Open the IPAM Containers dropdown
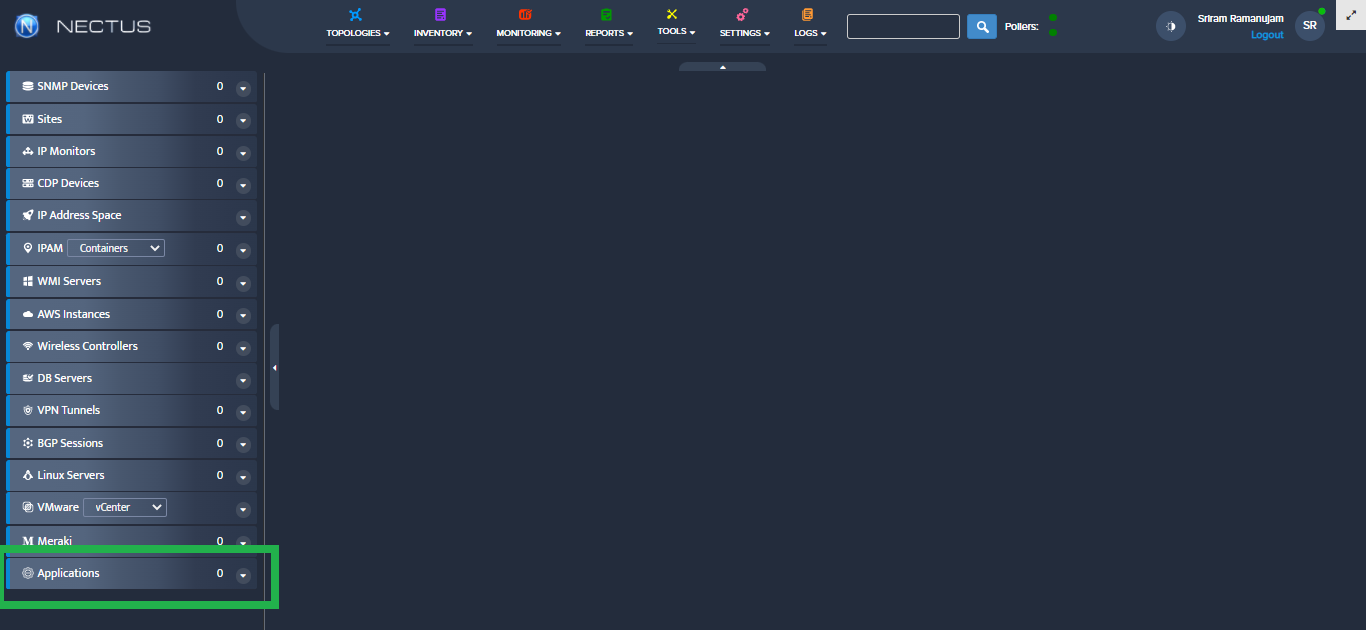1366x630 pixels. pos(116,248)
